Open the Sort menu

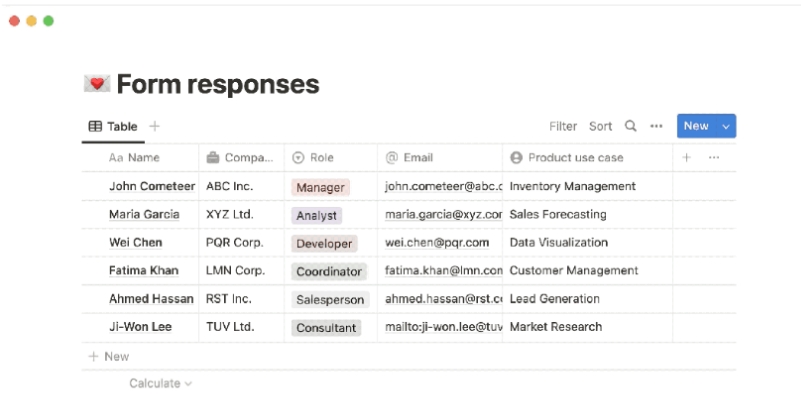(x=600, y=126)
